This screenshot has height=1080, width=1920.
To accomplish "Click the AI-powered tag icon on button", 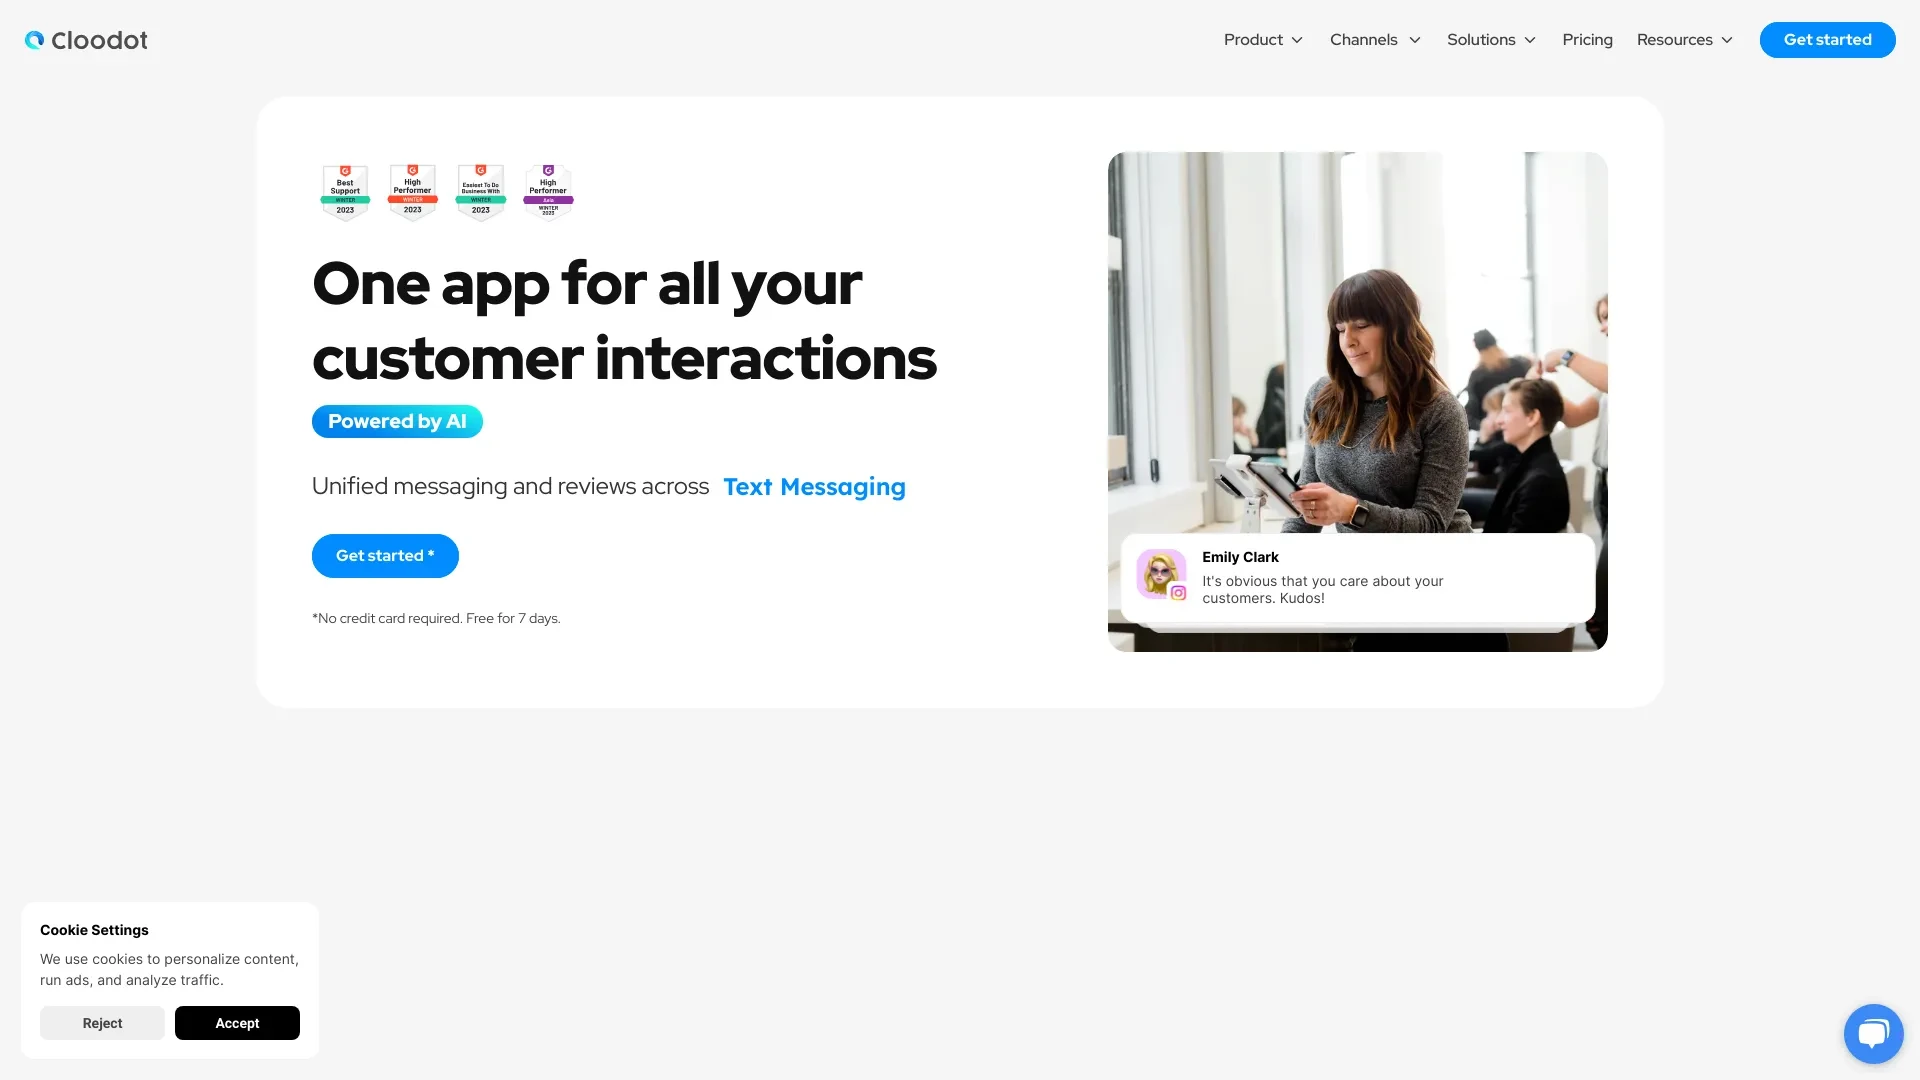I will coord(397,421).
